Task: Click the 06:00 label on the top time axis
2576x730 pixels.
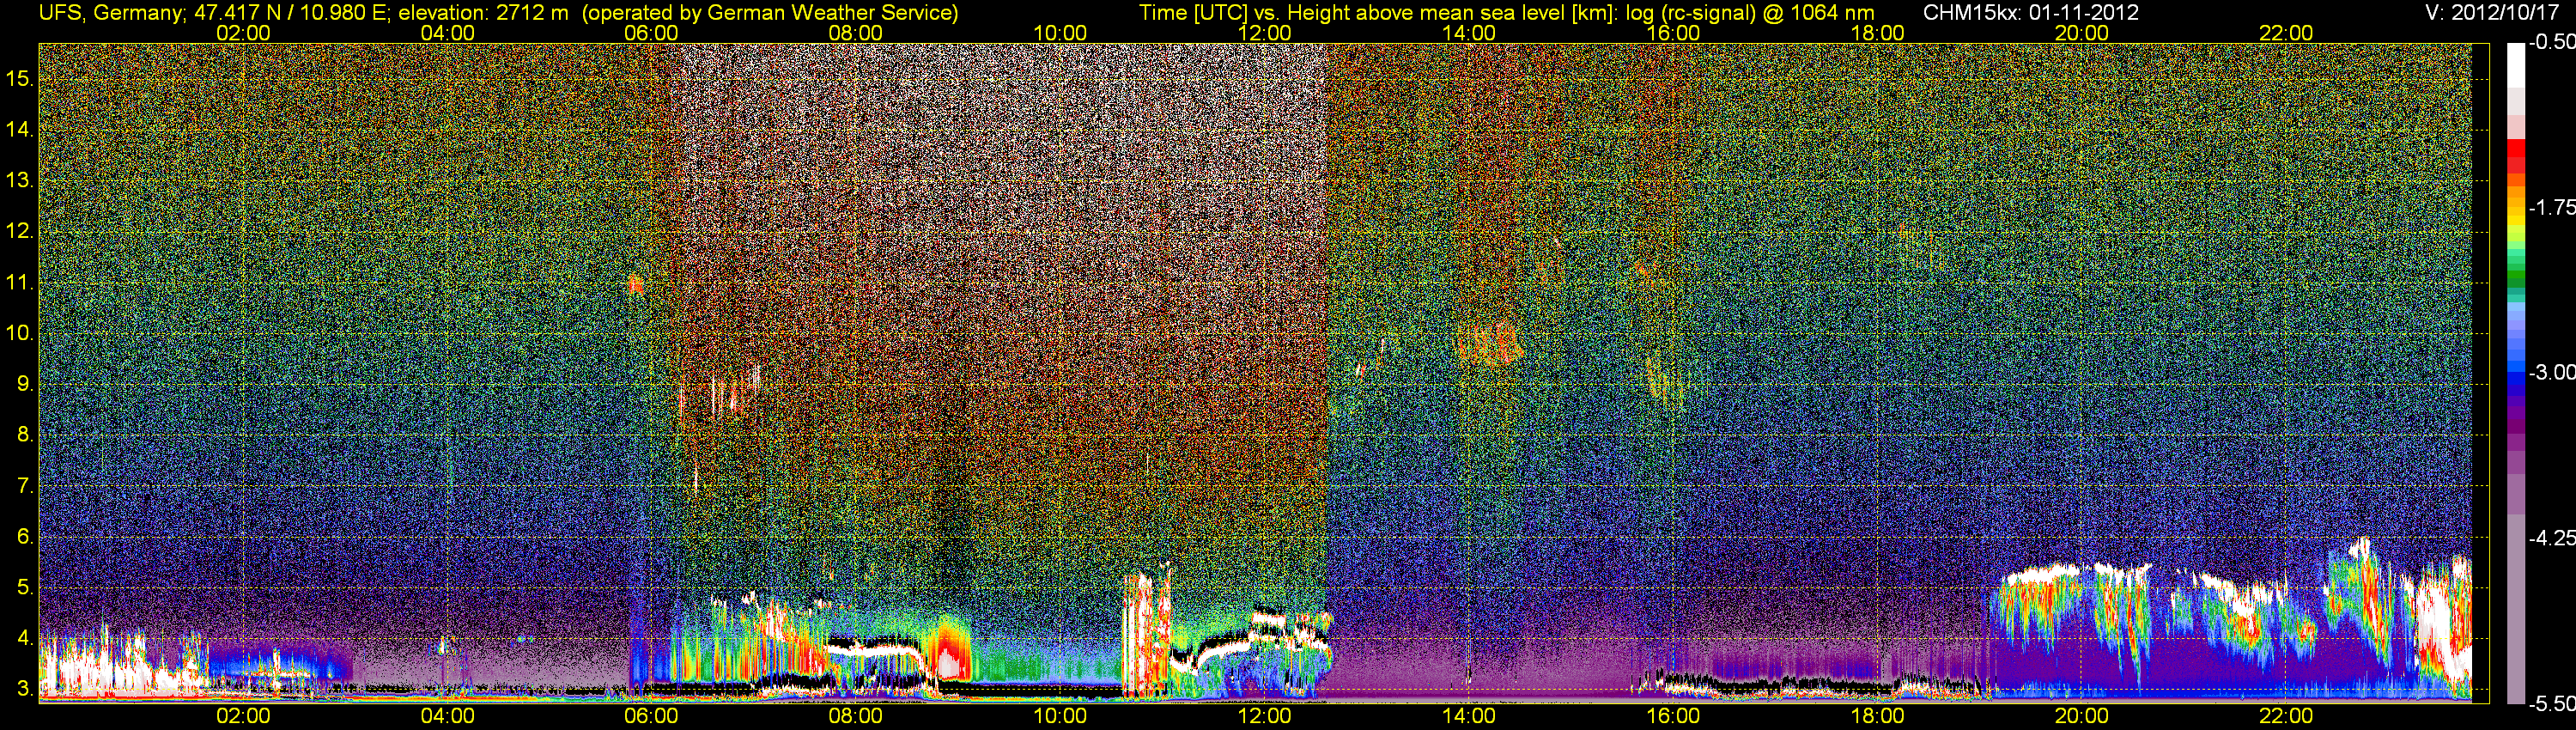Action: click(651, 33)
